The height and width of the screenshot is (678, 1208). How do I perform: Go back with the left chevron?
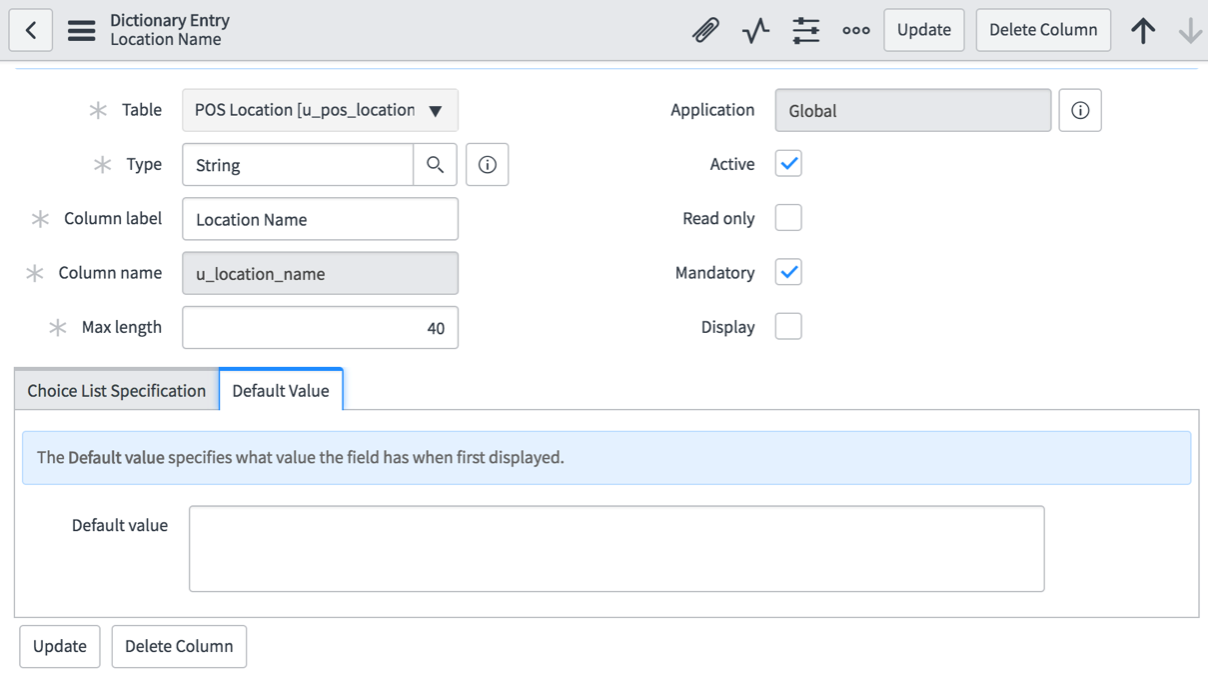pos(31,30)
